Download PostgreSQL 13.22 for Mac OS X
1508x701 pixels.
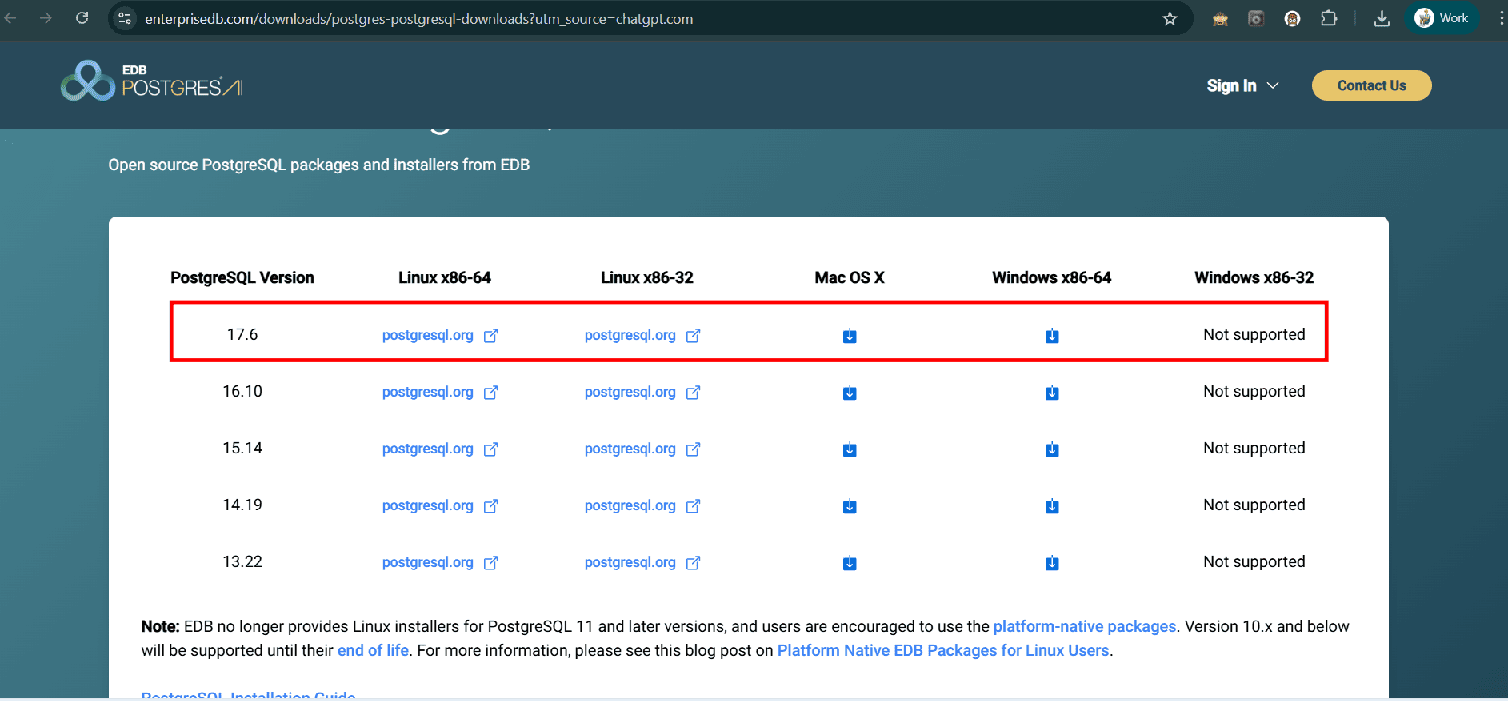coord(849,563)
